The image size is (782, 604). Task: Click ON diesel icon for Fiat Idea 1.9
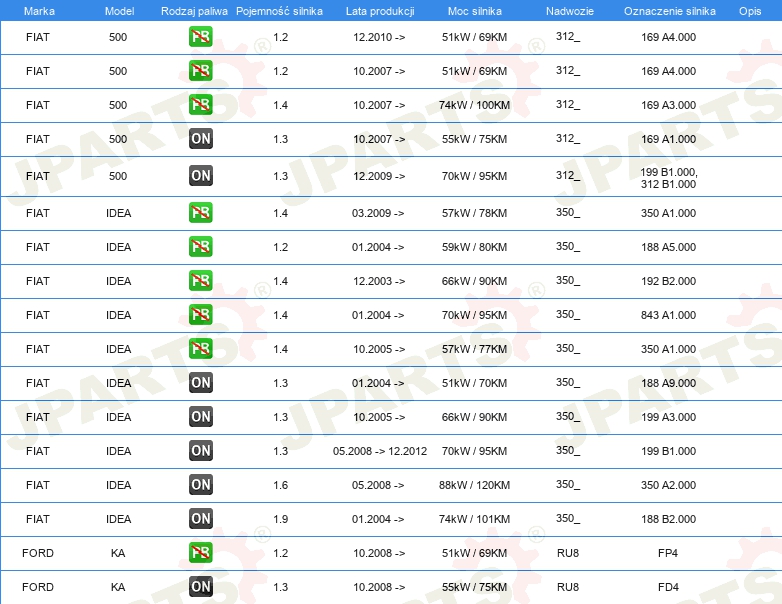click(x=200, y=518)
